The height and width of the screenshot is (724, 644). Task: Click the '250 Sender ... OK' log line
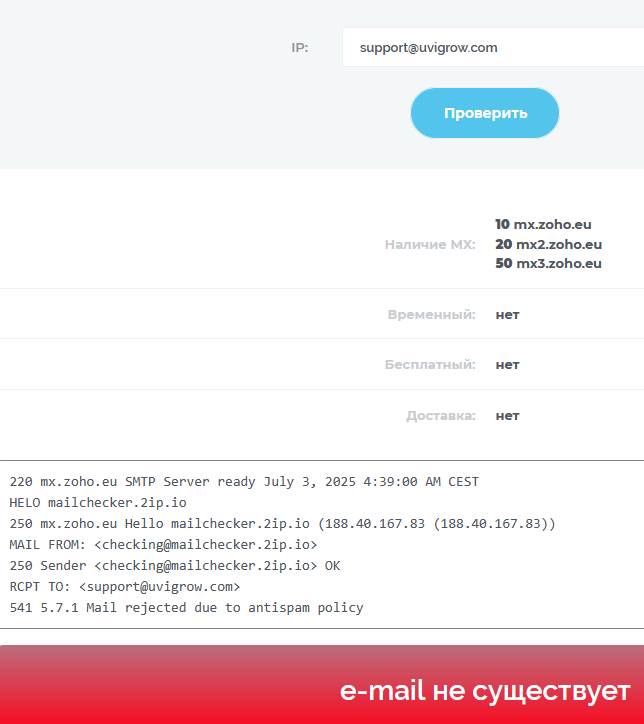(x=175, y=566)
